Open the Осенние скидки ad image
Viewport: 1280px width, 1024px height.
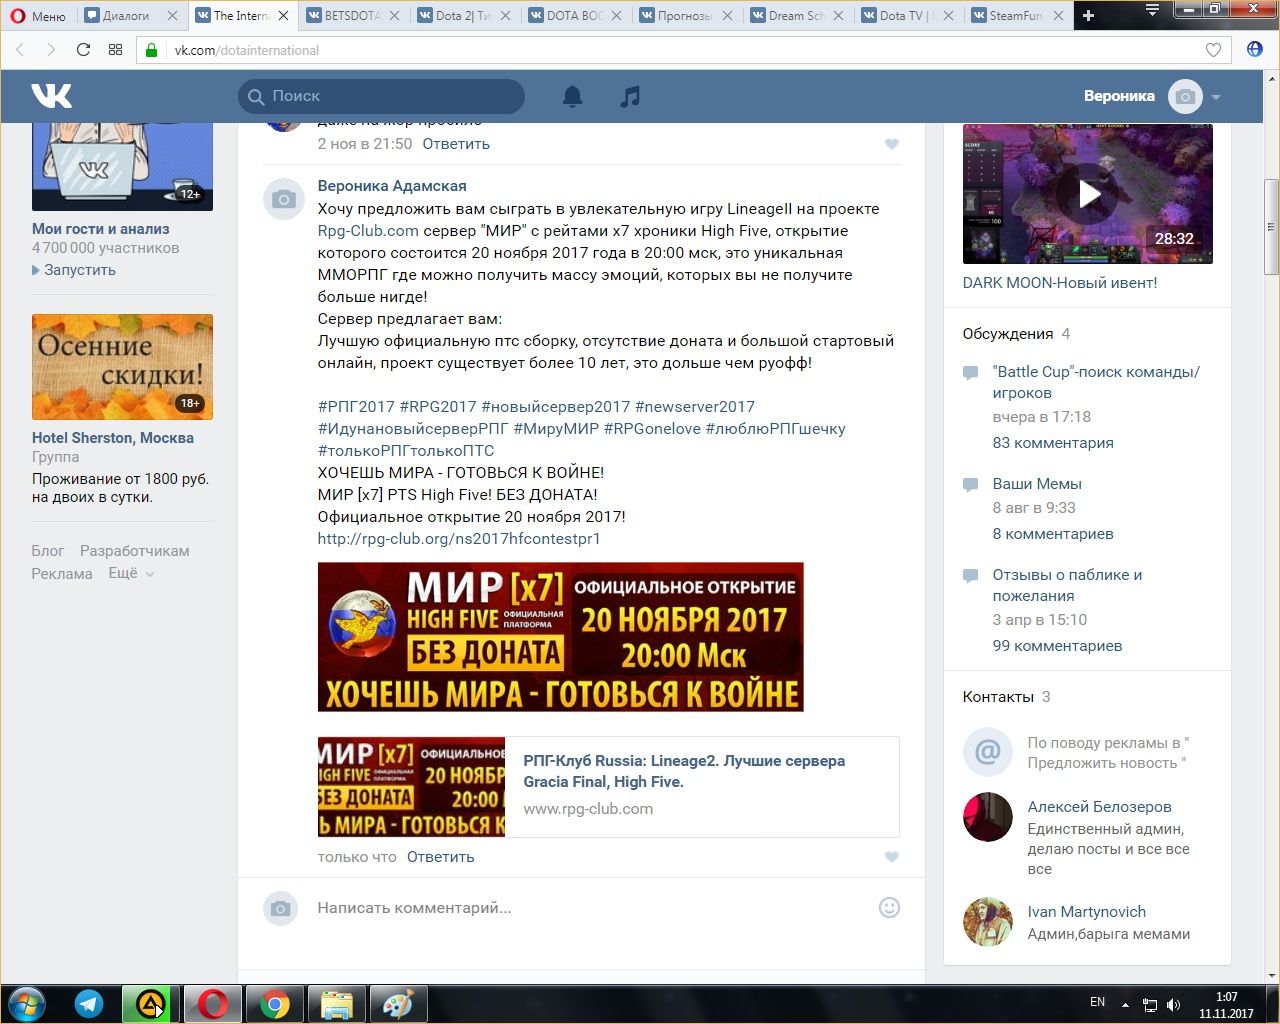(x=122, y=367)
